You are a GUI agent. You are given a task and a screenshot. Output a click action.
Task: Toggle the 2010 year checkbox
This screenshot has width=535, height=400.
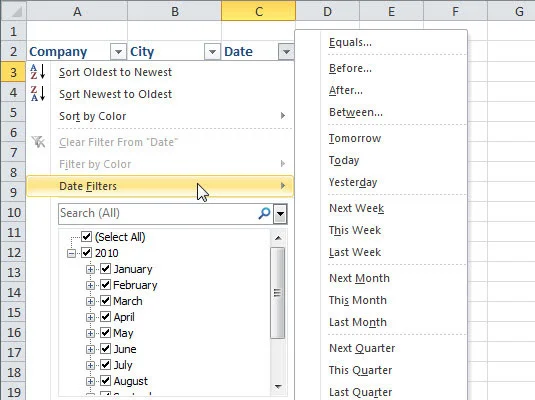(87, 253)
